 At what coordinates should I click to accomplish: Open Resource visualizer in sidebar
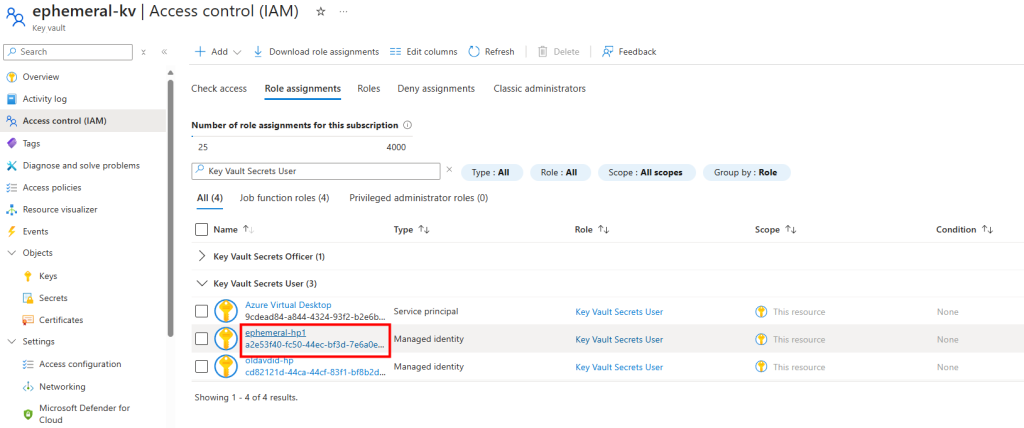click(x=59, y=210)
